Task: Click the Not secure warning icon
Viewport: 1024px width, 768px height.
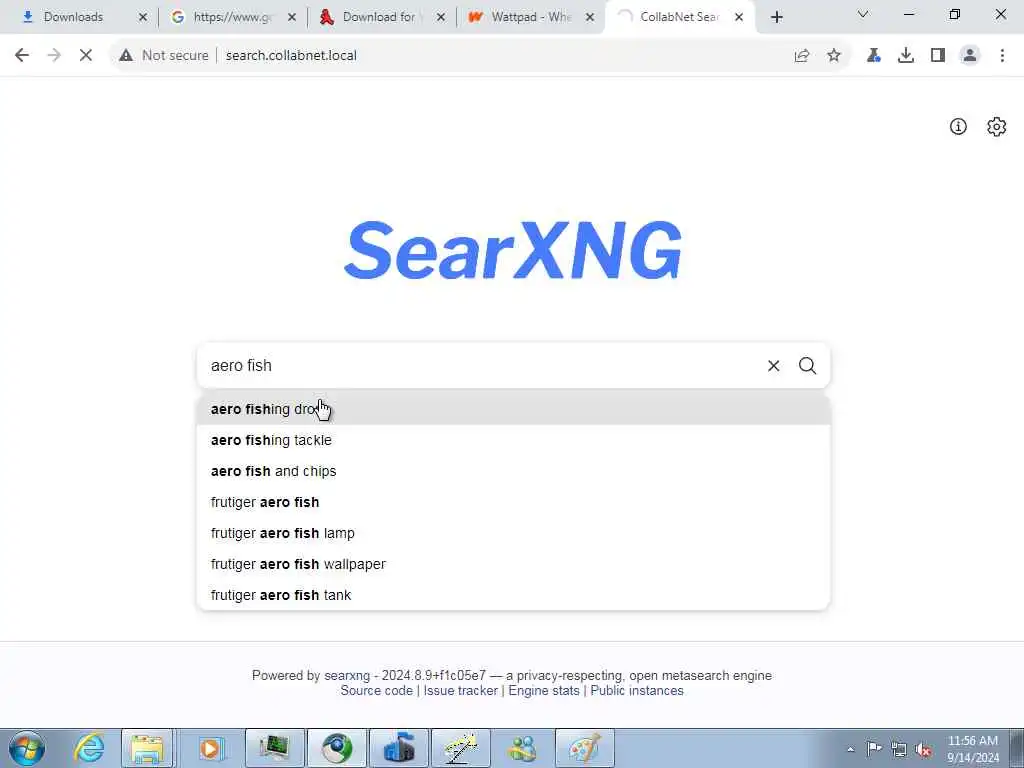Action: click(x=126, y=56)
